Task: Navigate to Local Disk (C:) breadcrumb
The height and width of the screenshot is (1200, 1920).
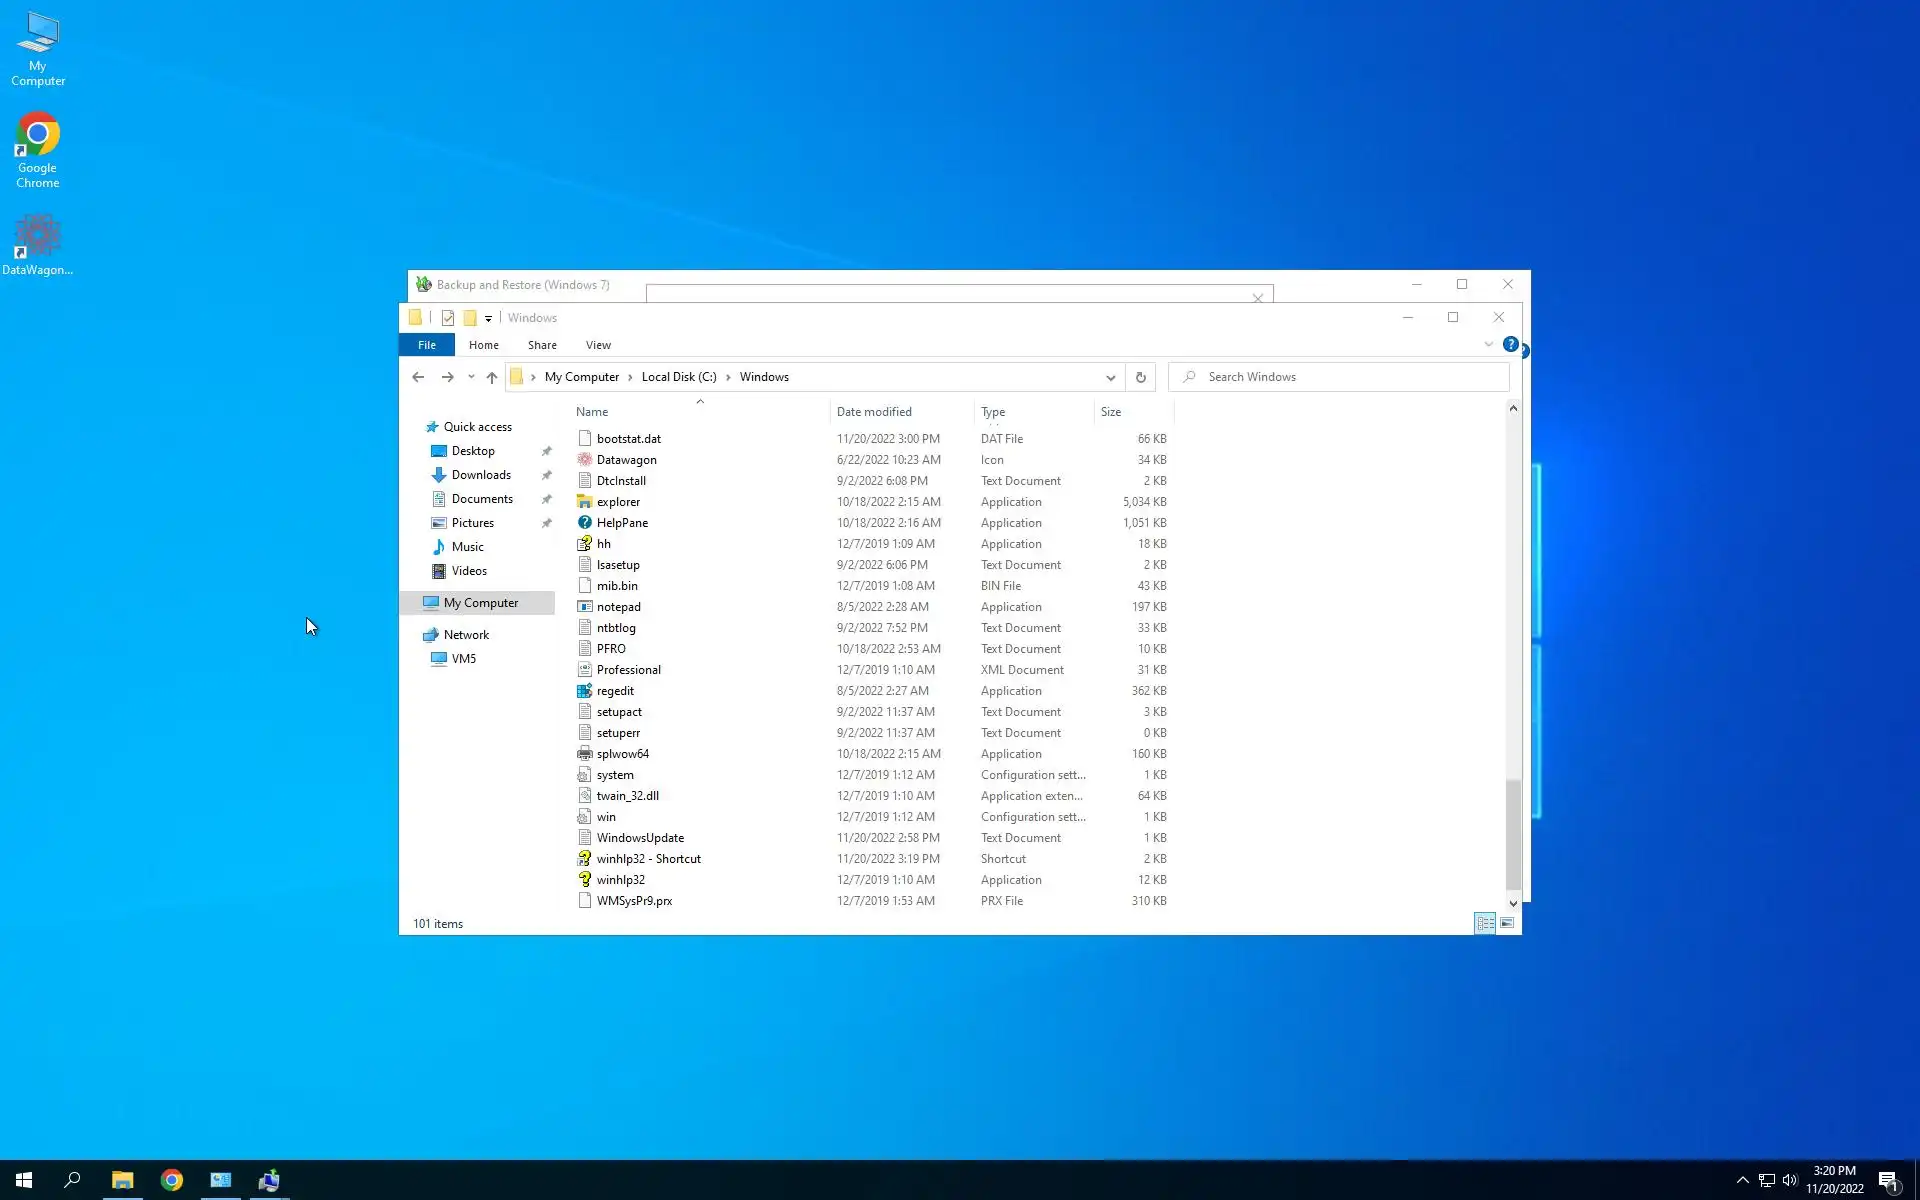Action: coord(678,377)
